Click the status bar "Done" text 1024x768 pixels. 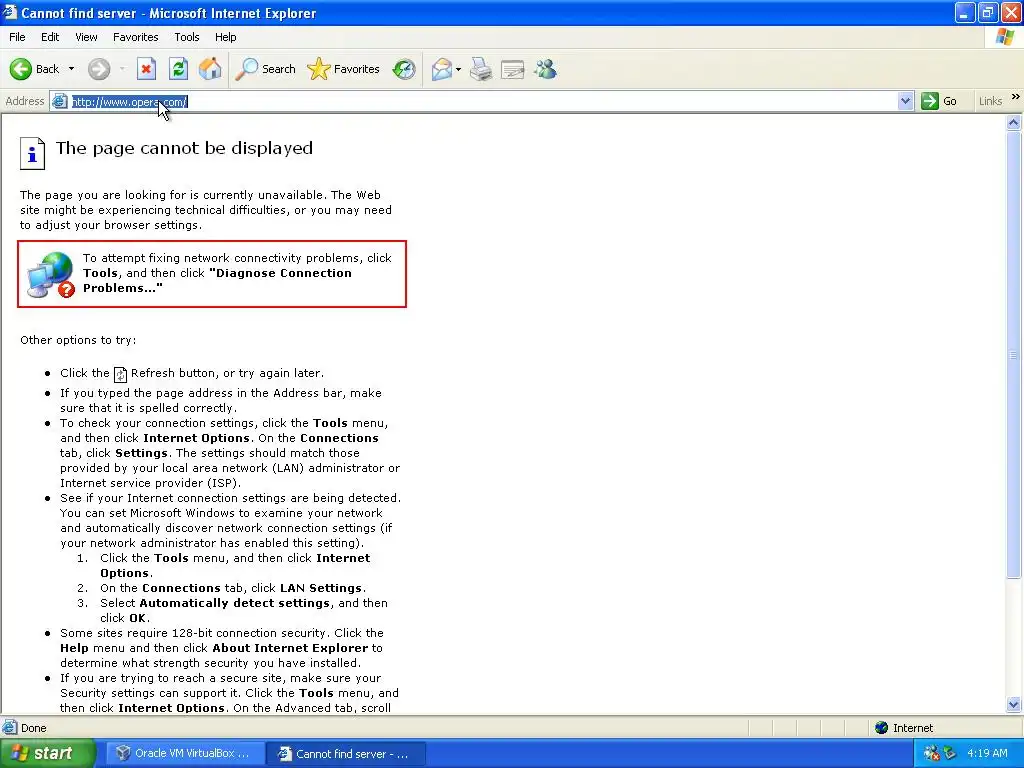tap(33, 728)
